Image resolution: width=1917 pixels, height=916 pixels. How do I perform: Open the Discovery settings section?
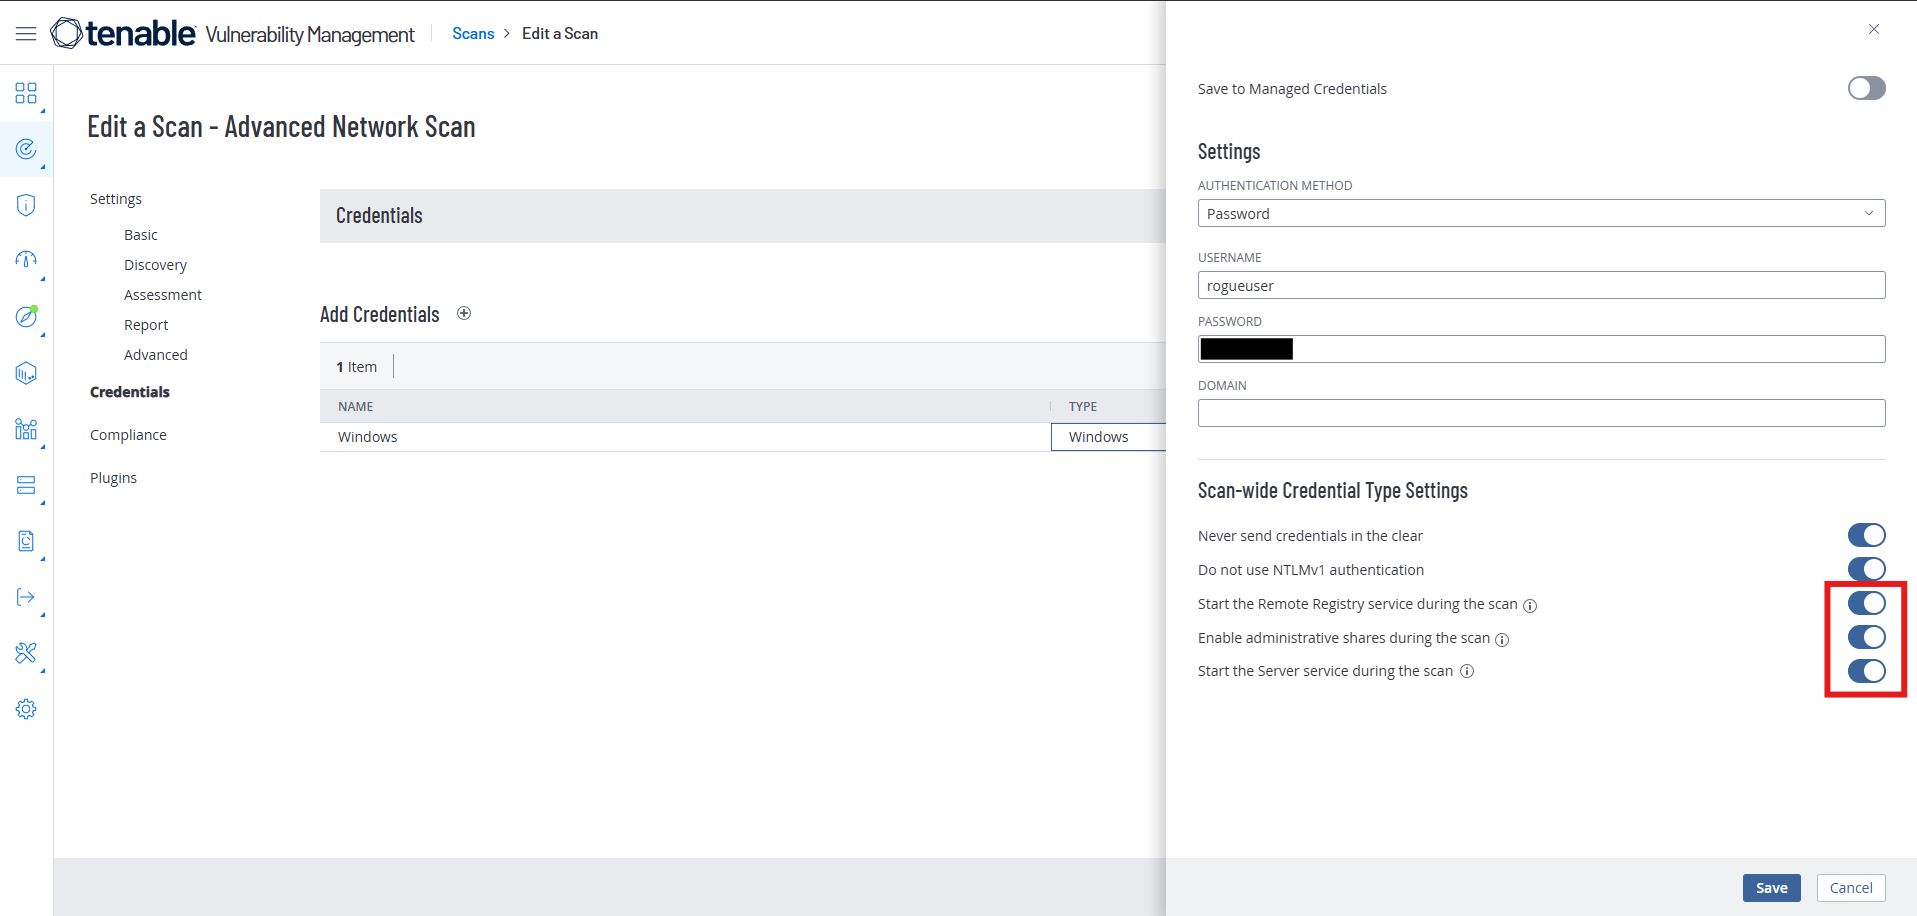[x=155, y=265]
